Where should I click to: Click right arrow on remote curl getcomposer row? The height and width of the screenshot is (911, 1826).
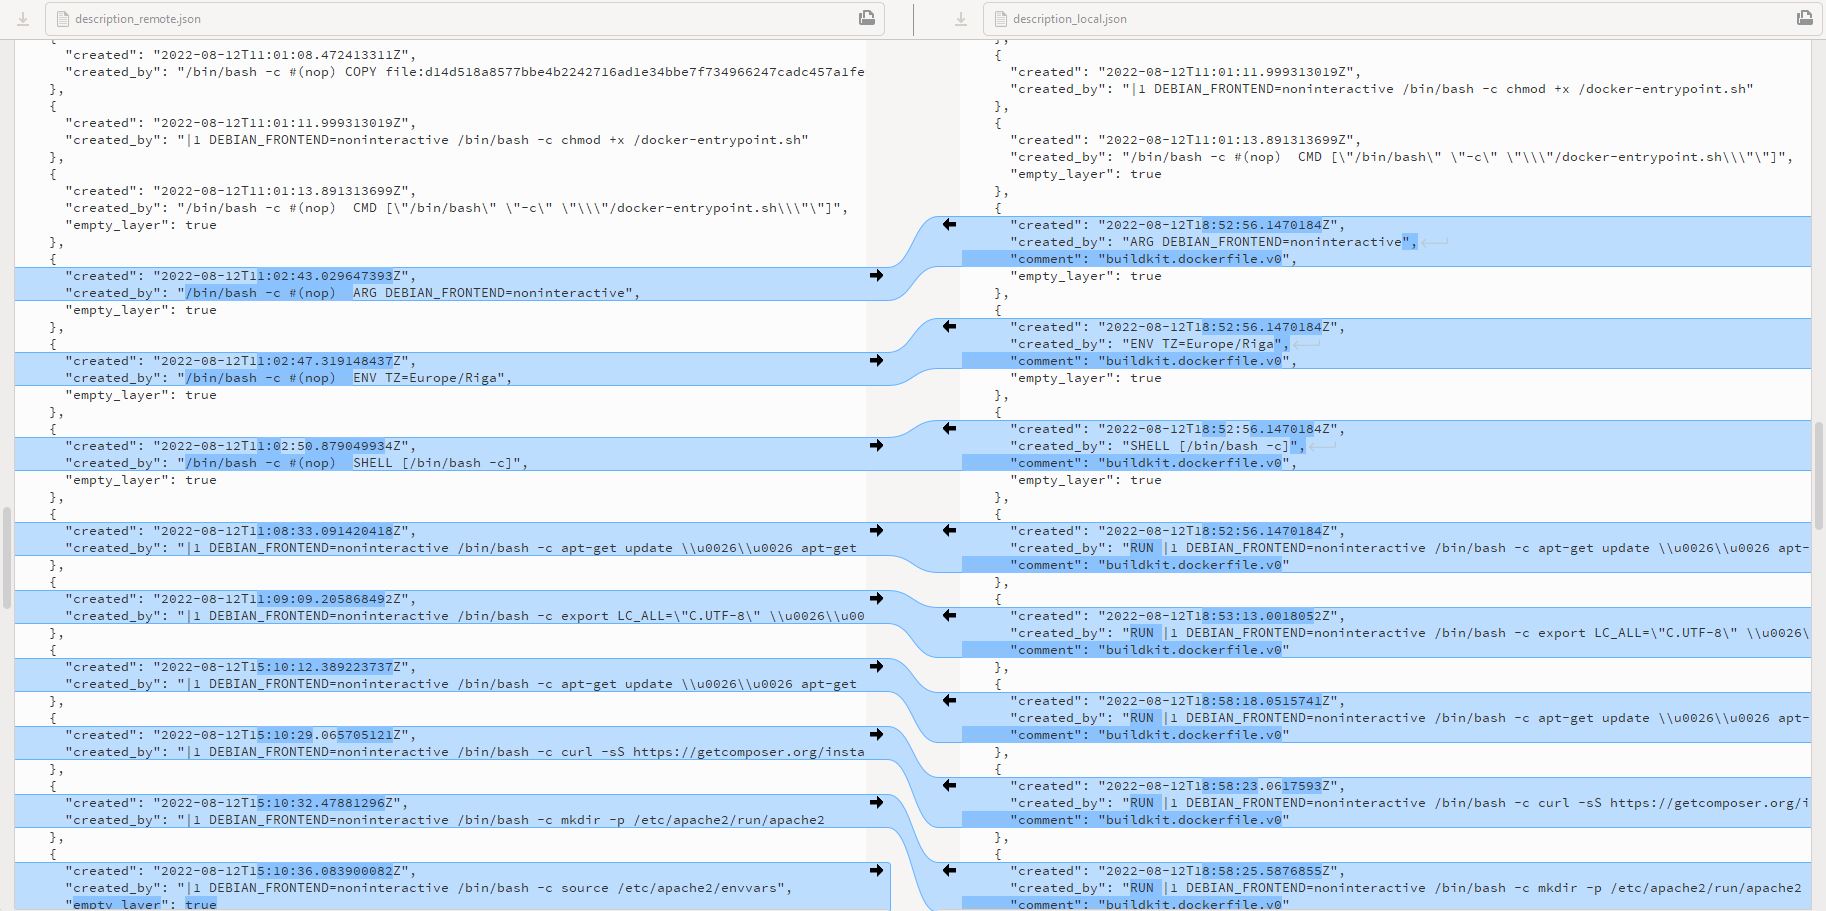click(x=876, y=735)
